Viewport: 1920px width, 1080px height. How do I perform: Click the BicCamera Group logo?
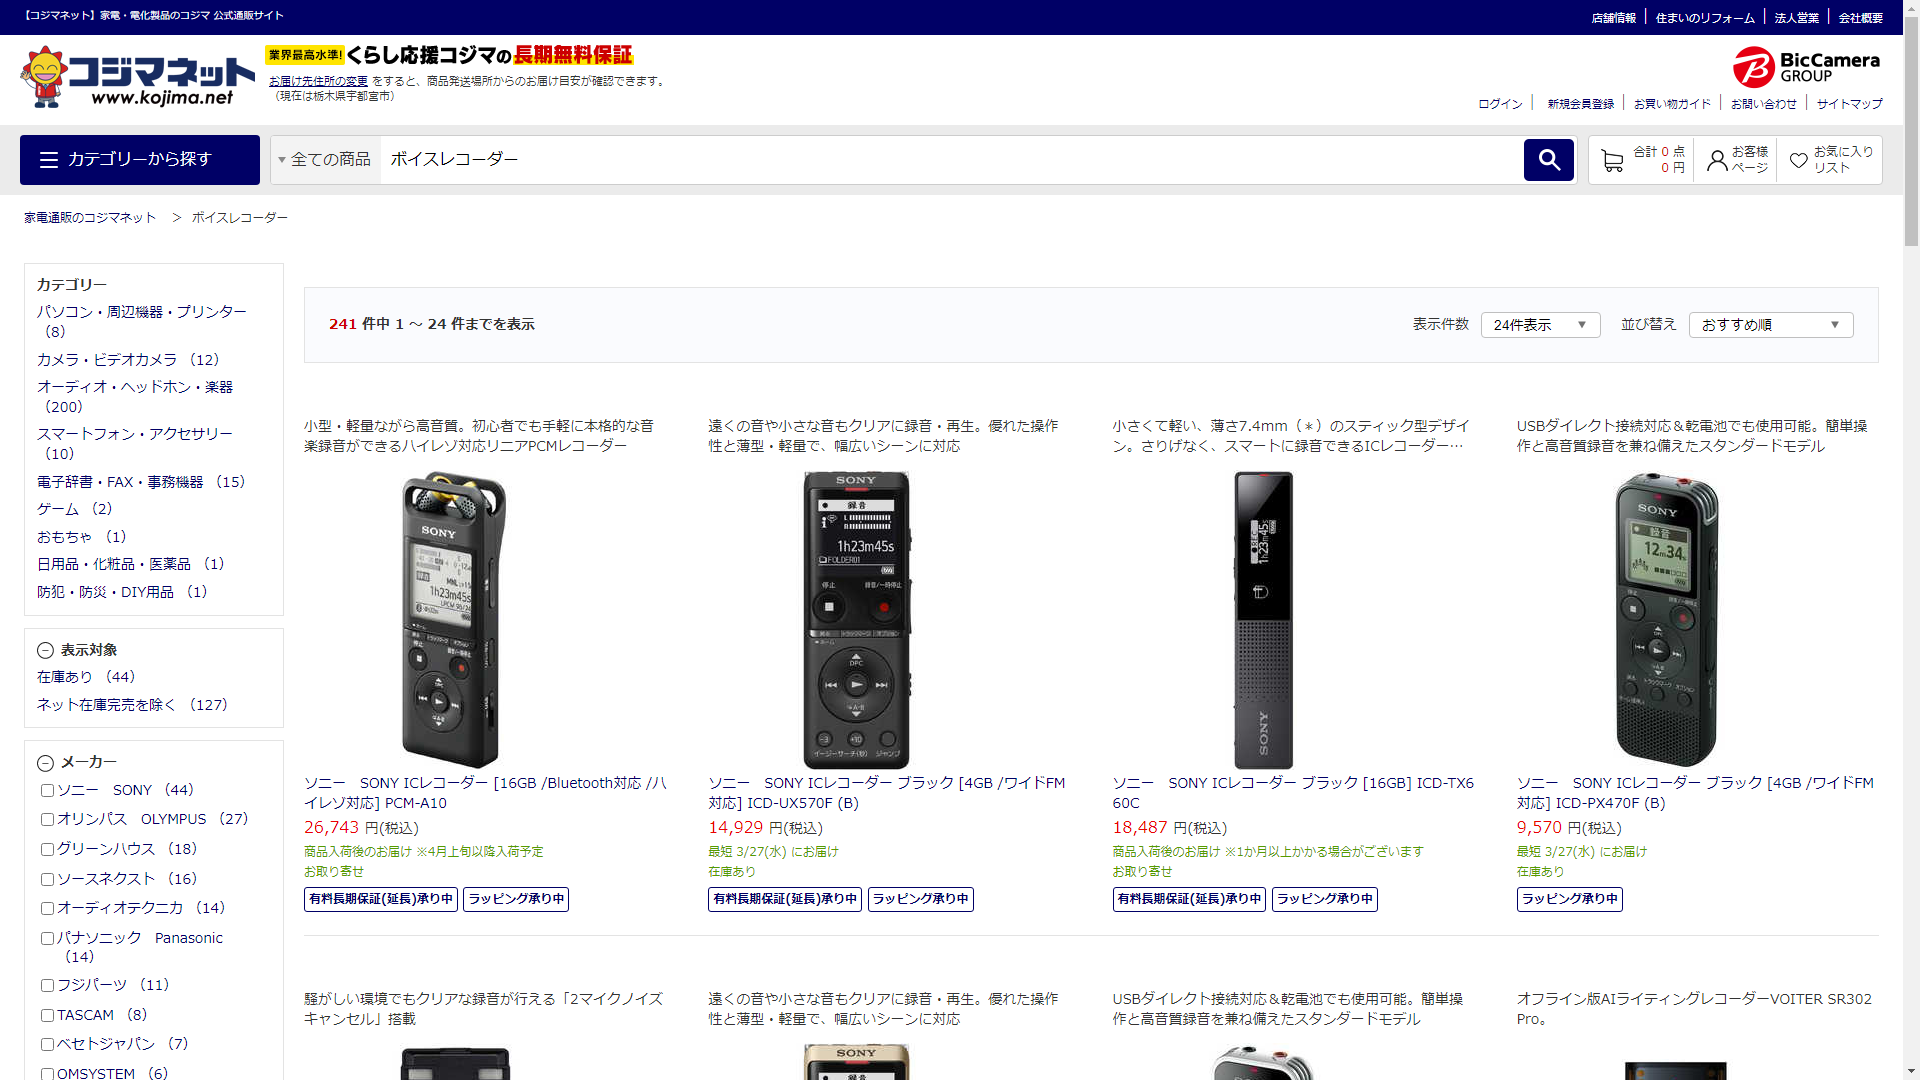point(1806,67)
